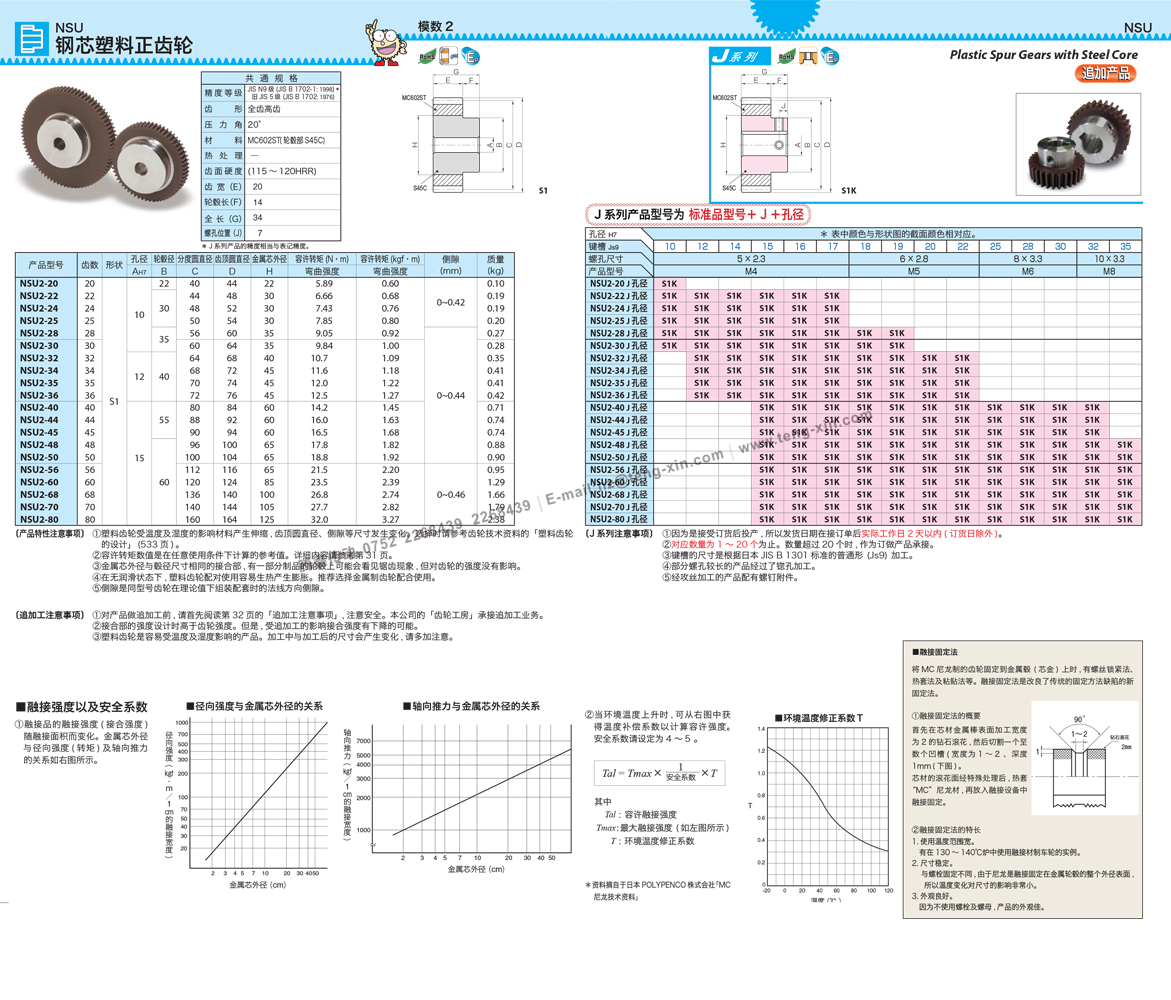Click the 共通规格 table header
This screenshot has width=1171, height=1000.
pos(271,78)
